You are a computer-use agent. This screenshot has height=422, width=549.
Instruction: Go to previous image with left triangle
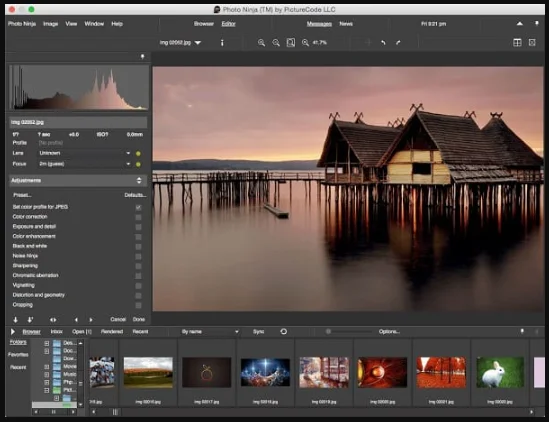(76, 320)
